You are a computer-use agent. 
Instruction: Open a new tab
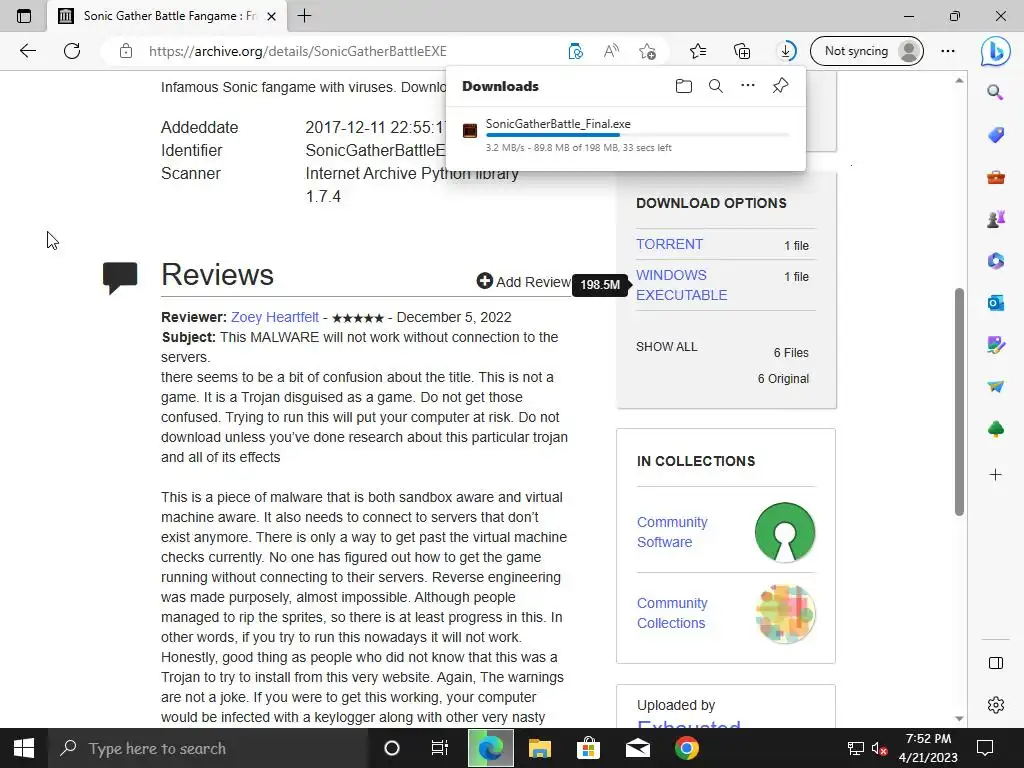pos(304,16)
